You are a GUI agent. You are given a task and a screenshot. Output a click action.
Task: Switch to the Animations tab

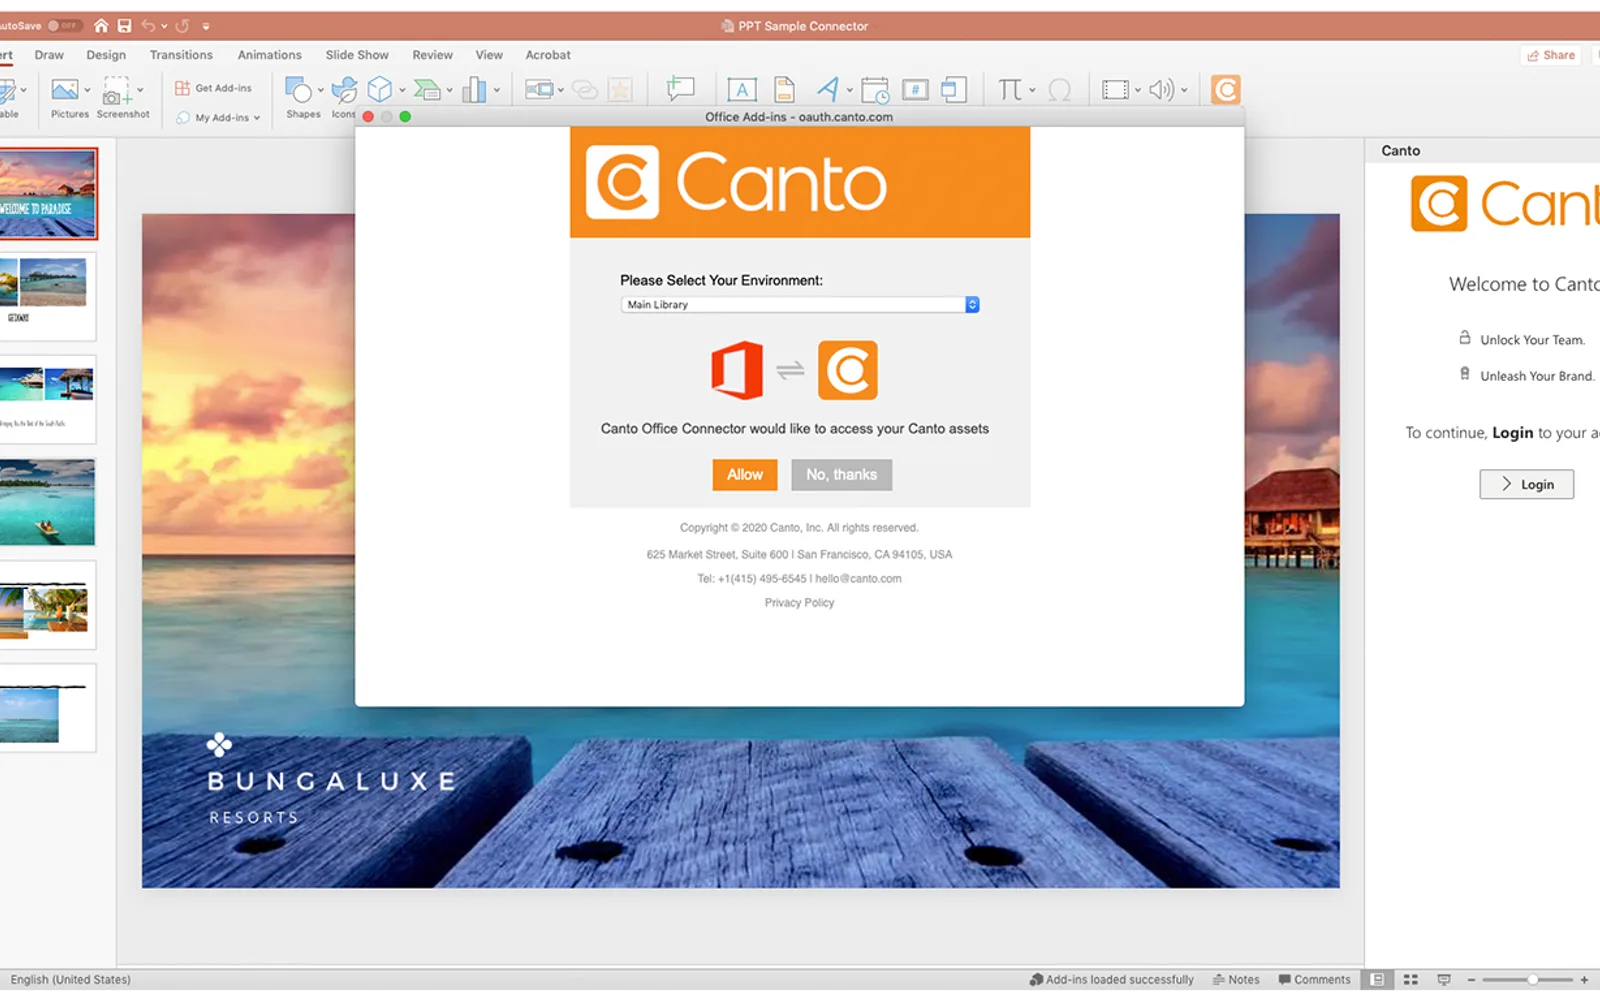coord(269,55)
